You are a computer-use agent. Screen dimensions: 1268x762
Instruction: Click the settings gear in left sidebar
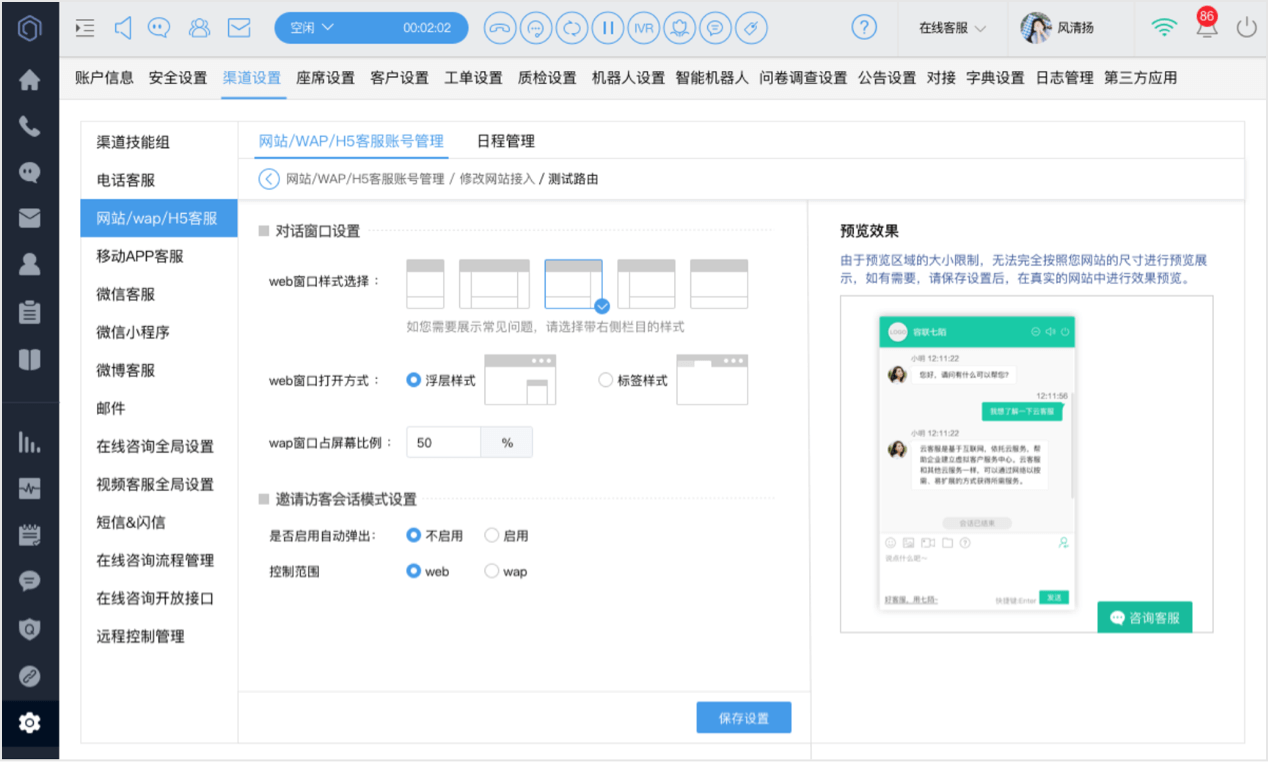30,722
